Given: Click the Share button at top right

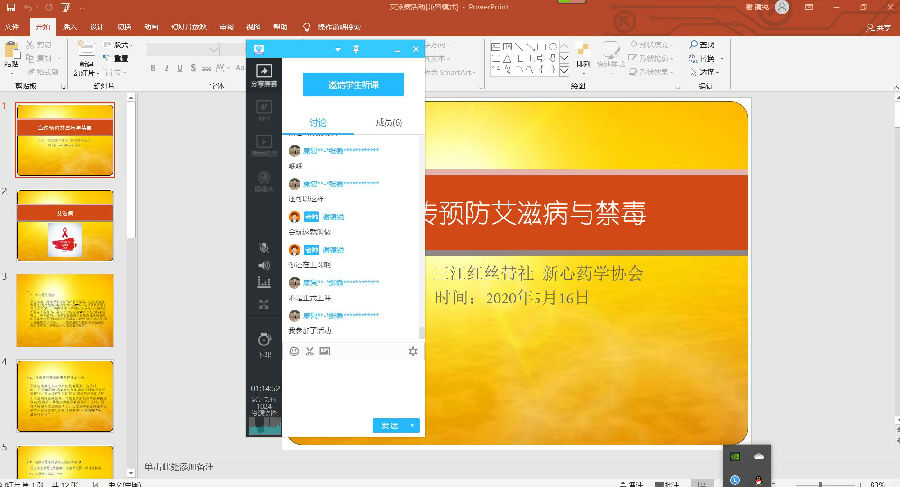Looking at the screenshot, I should click(x=879, y=27).
